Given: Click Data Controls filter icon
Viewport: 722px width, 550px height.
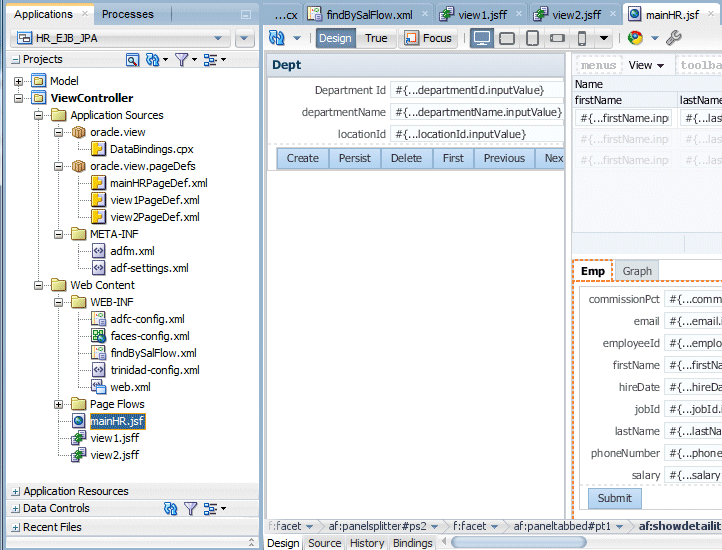Looking at the screenshot, I should click(x=191, y=509).
